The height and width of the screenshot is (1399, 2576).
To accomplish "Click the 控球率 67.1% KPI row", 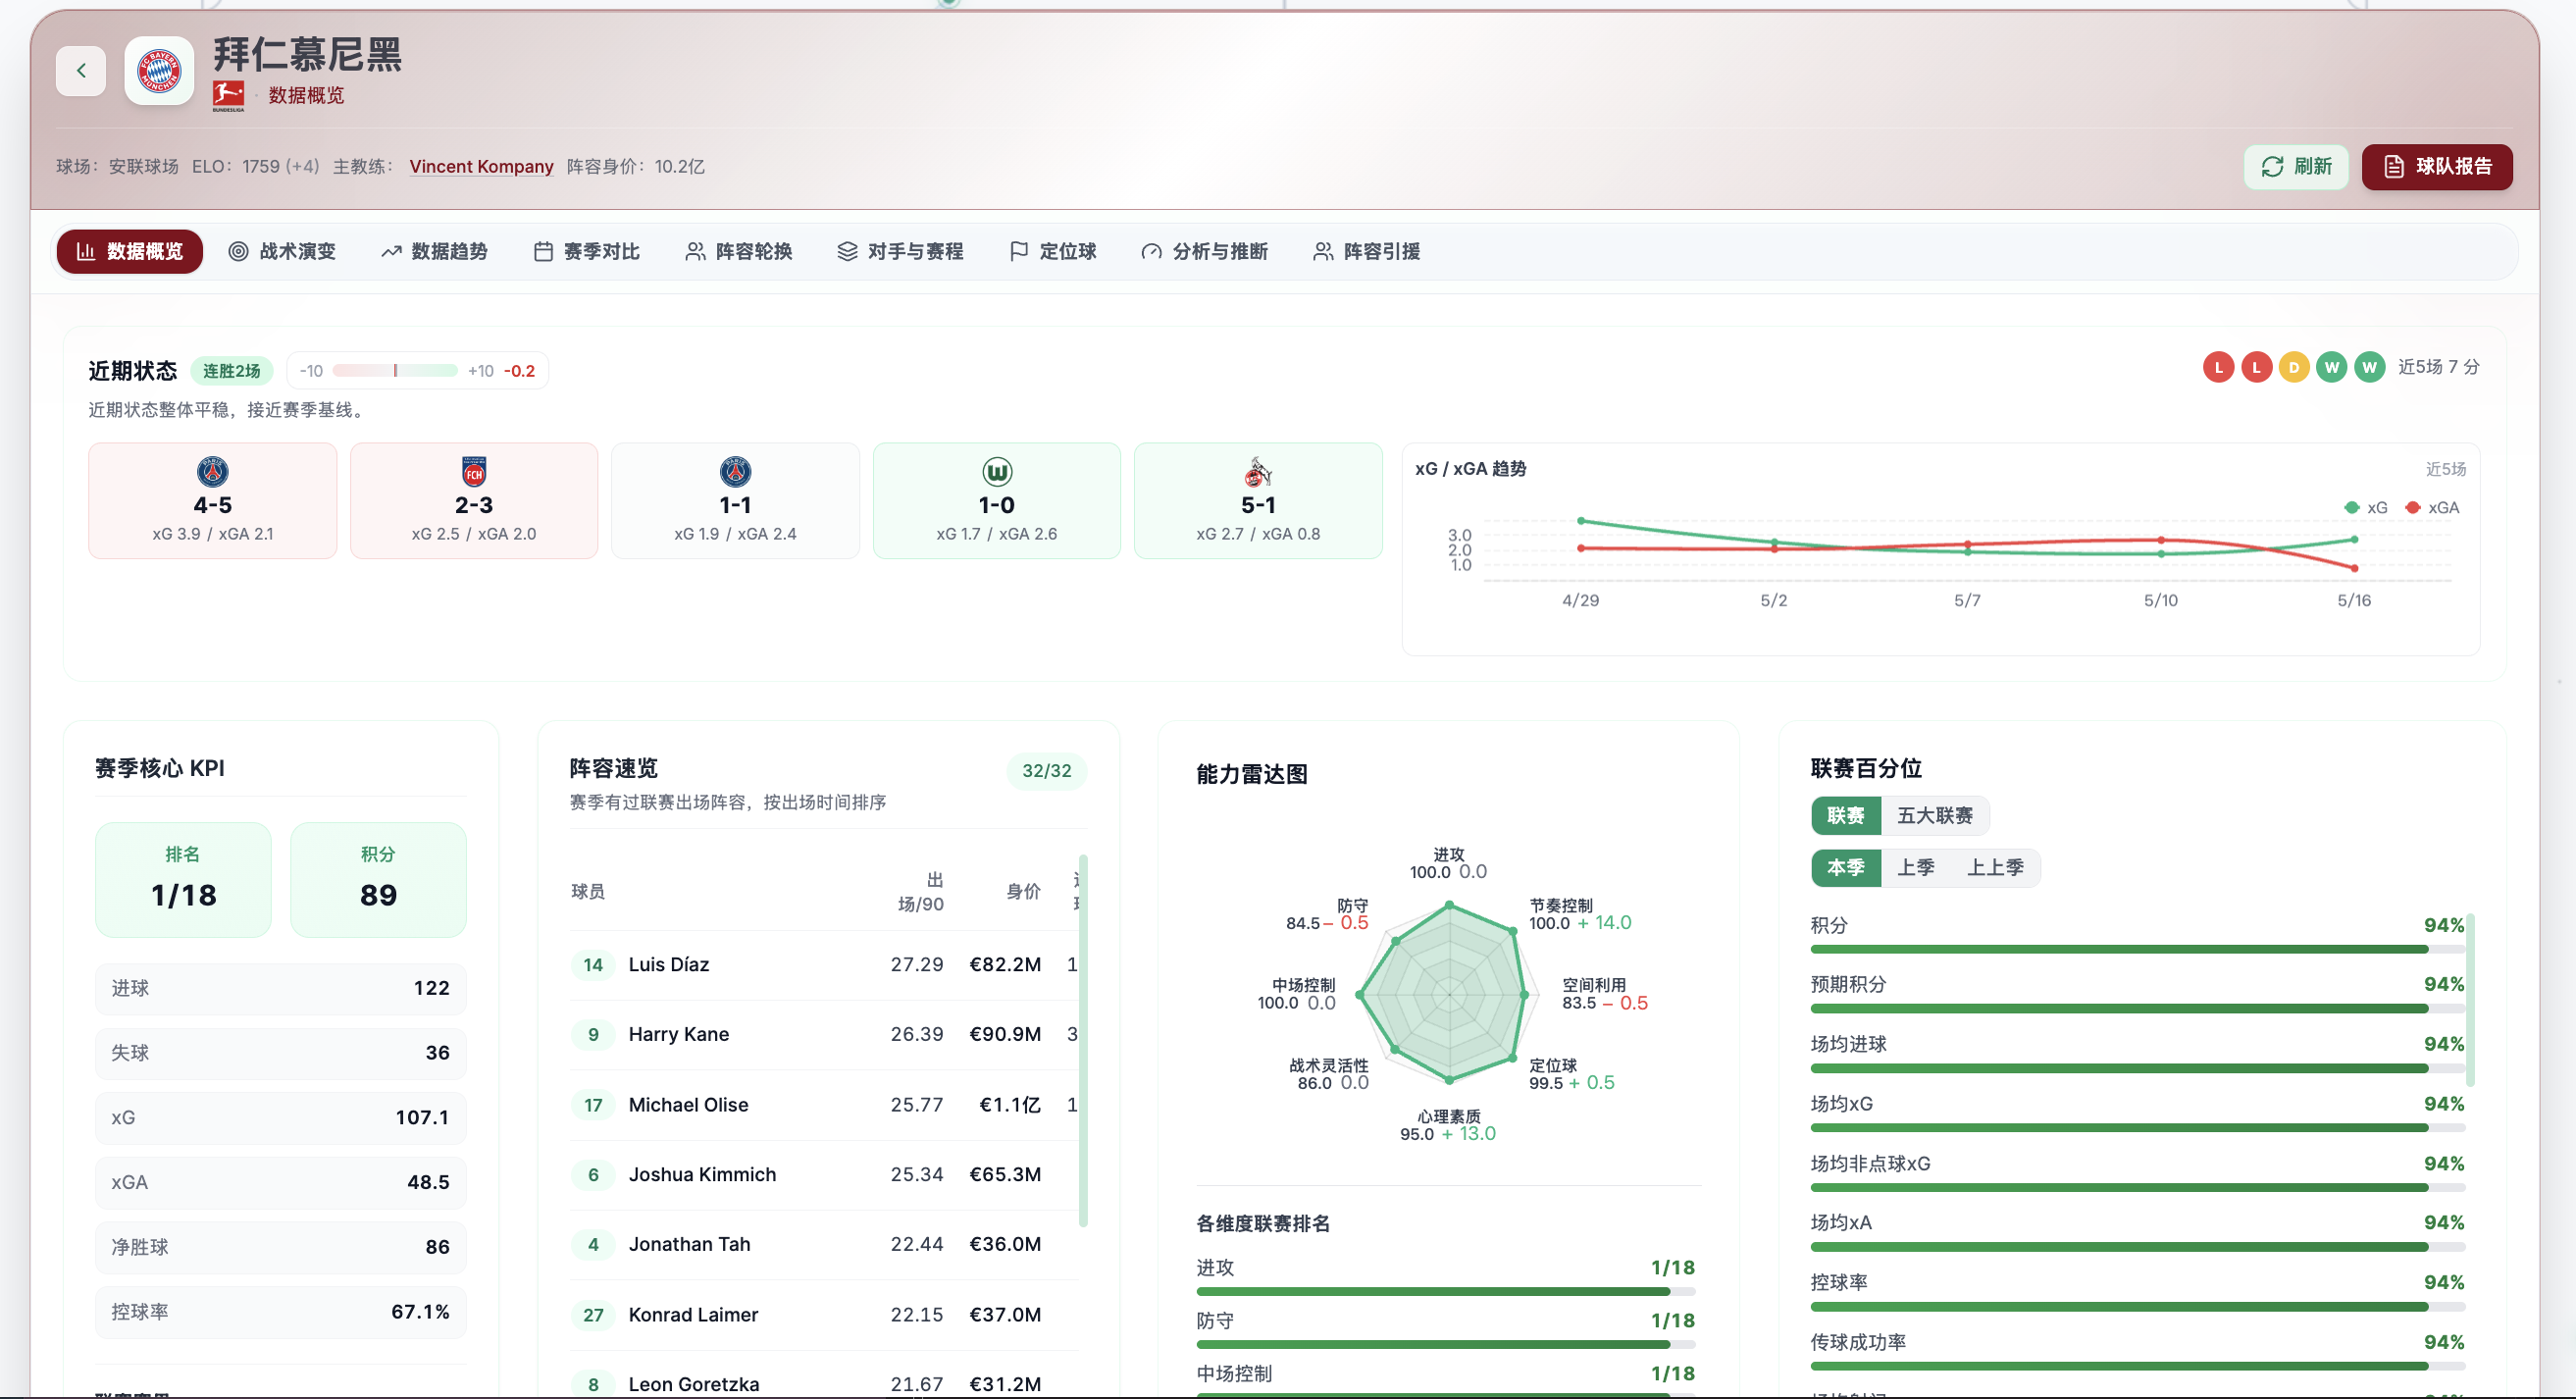I will point(280,1311).
